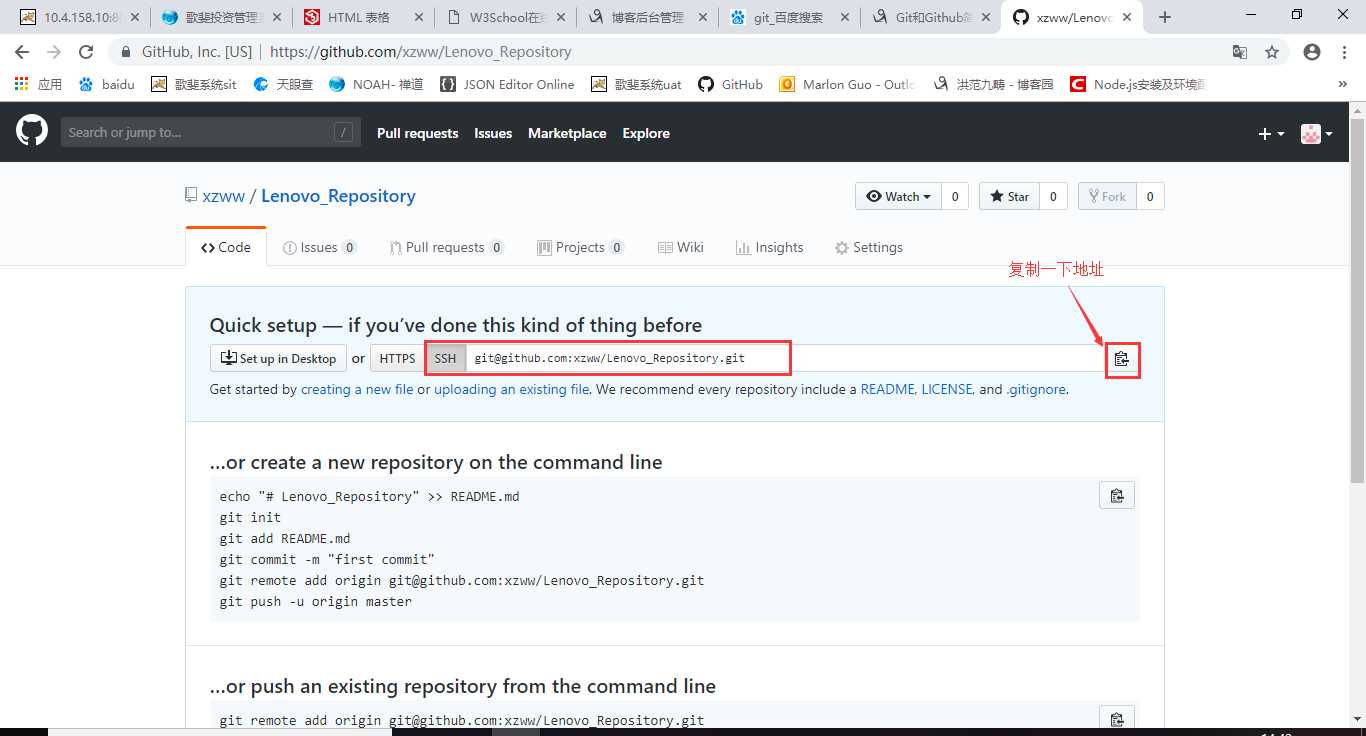Select SSH protocol toggle
Screen dimensions: 1366x736
pos(445,358)
